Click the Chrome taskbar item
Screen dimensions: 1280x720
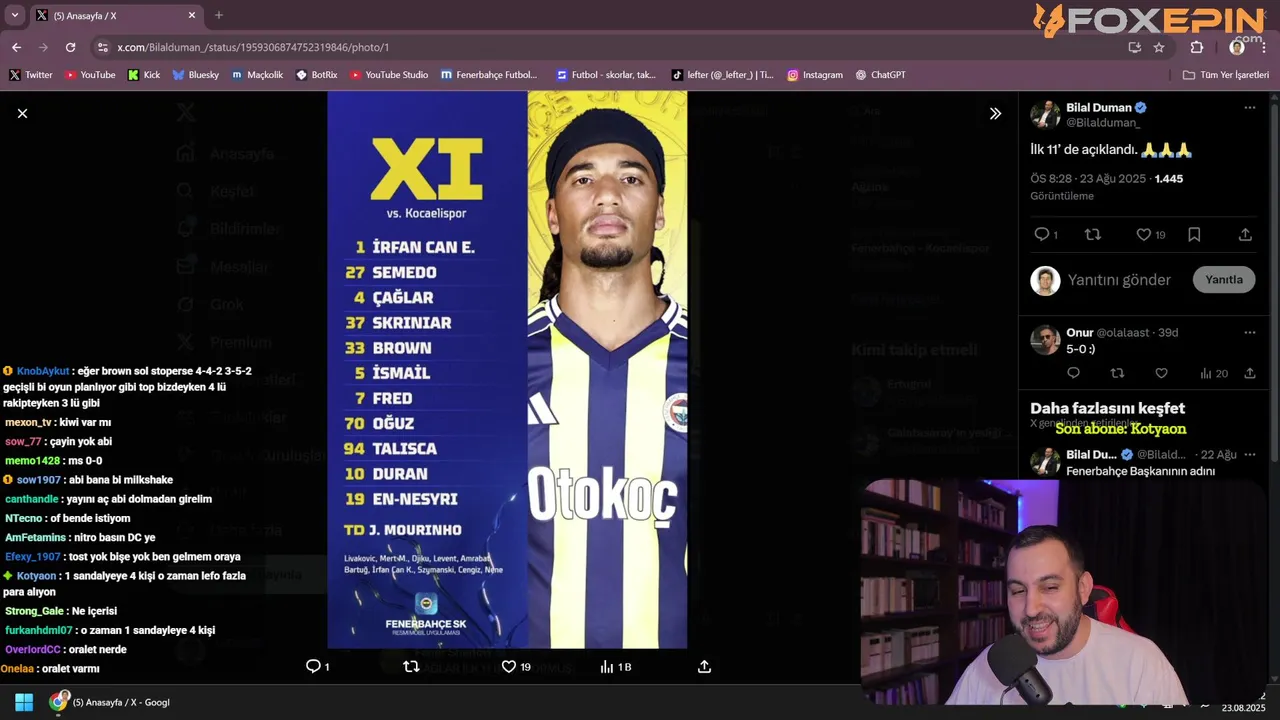[x=110, y=702]
